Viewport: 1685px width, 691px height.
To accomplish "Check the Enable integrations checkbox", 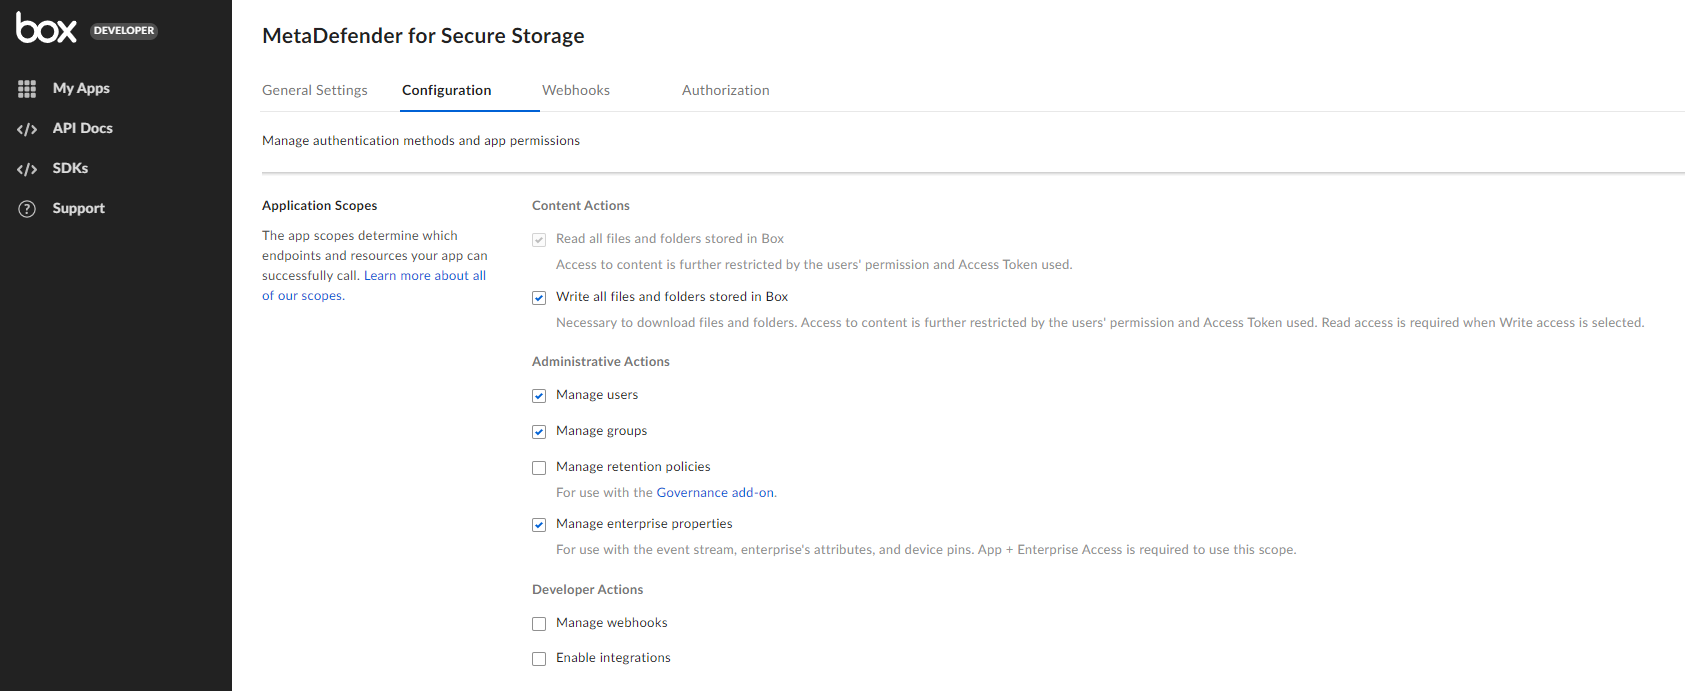I will [x=539, y=659].
